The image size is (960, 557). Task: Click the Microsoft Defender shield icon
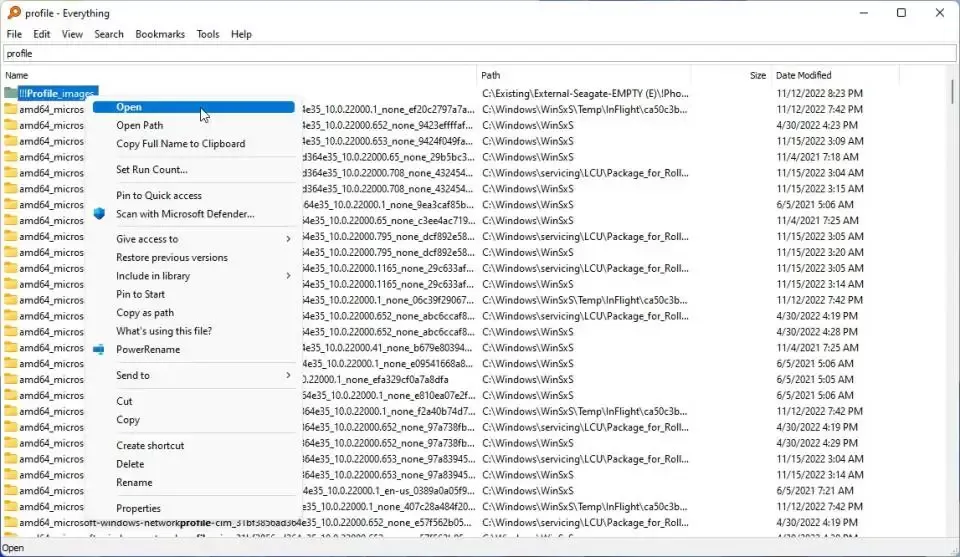click(99, 214)
